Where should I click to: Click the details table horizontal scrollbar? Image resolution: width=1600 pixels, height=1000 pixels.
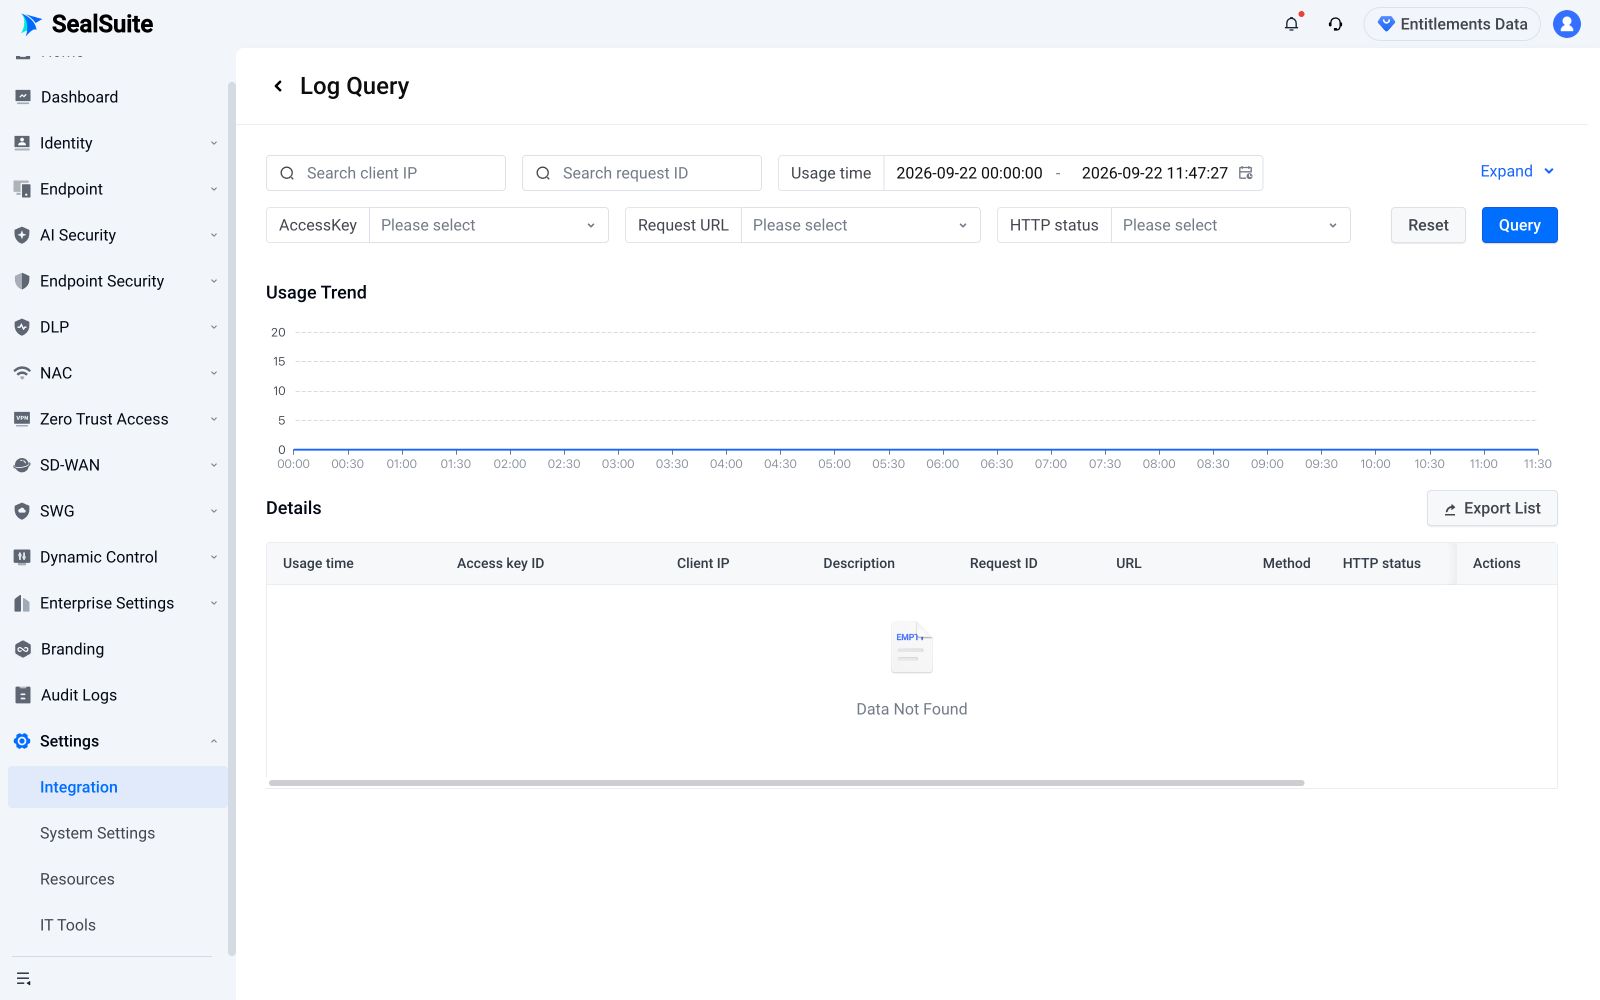click(786, 783)
